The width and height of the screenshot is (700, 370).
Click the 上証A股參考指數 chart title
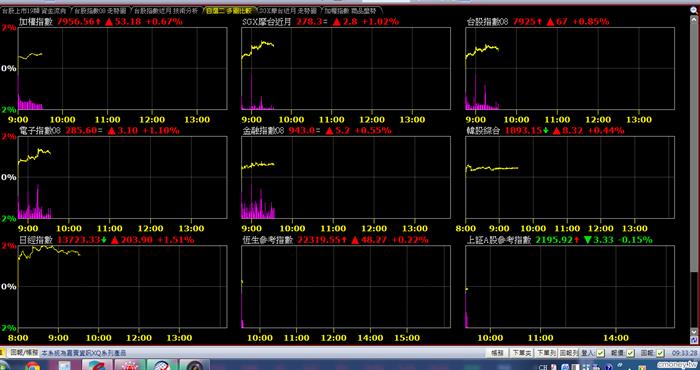tap(499, 240)
